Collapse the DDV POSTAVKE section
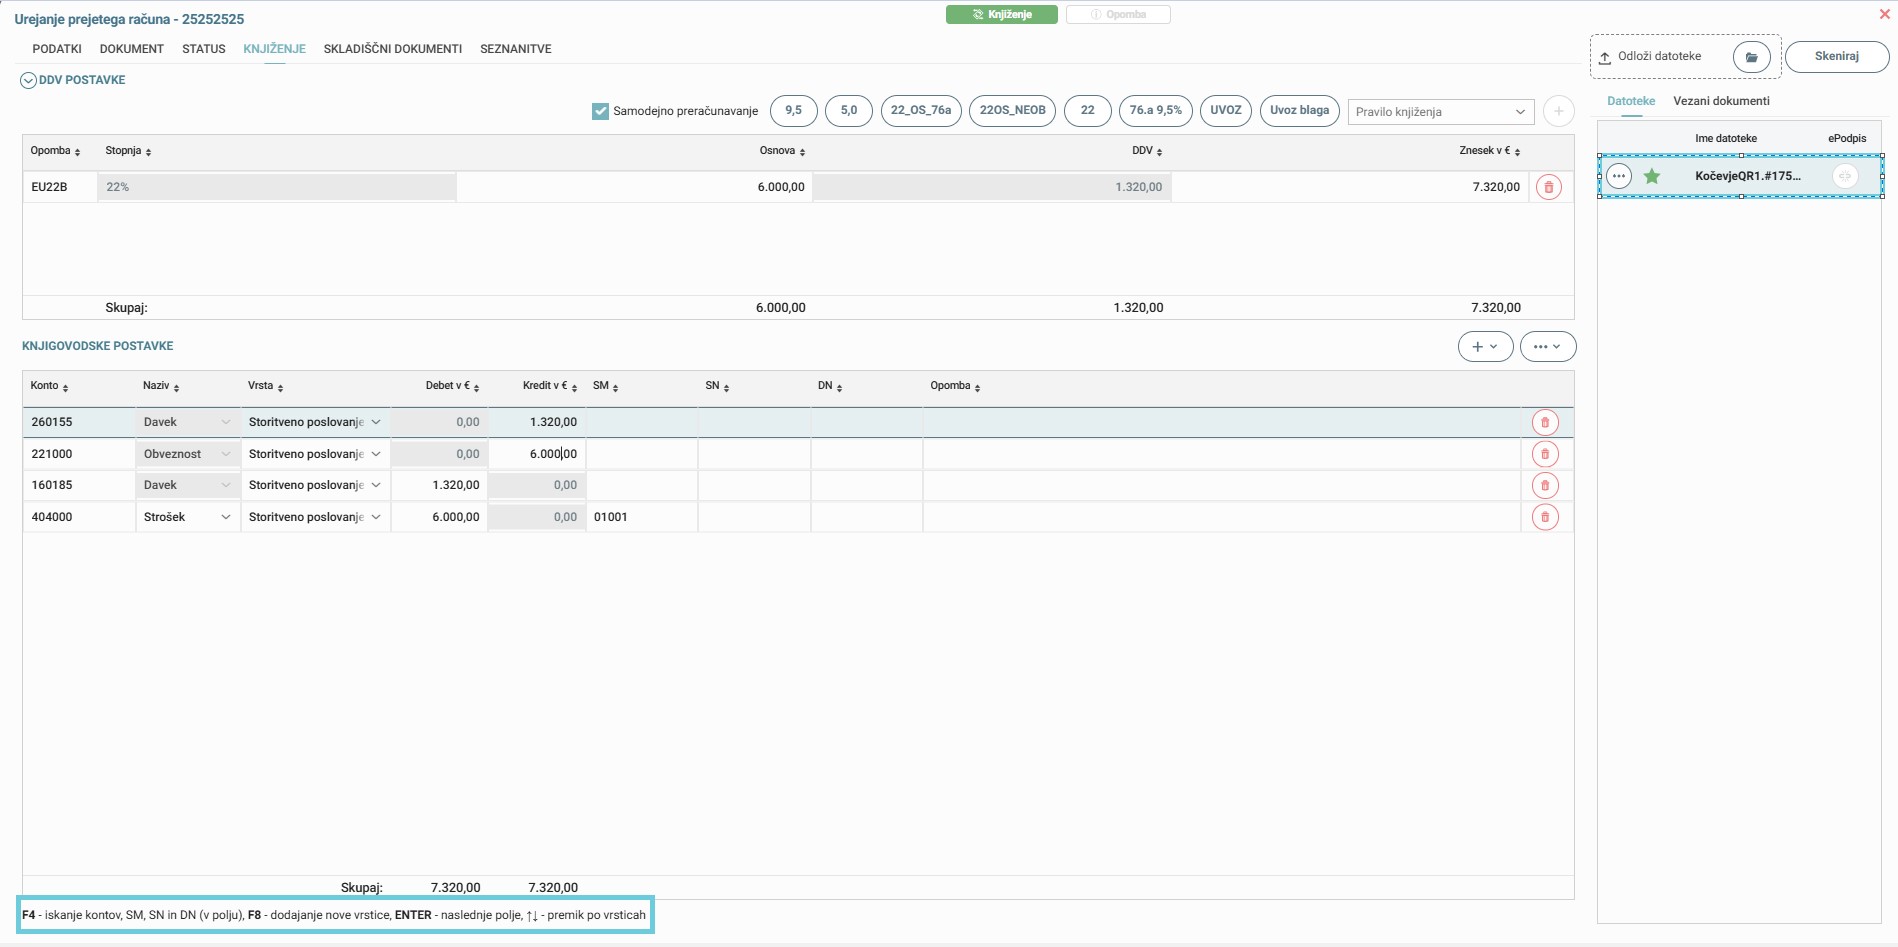The height and width of the screenshot is (947, 1898). tap(28, 81)
